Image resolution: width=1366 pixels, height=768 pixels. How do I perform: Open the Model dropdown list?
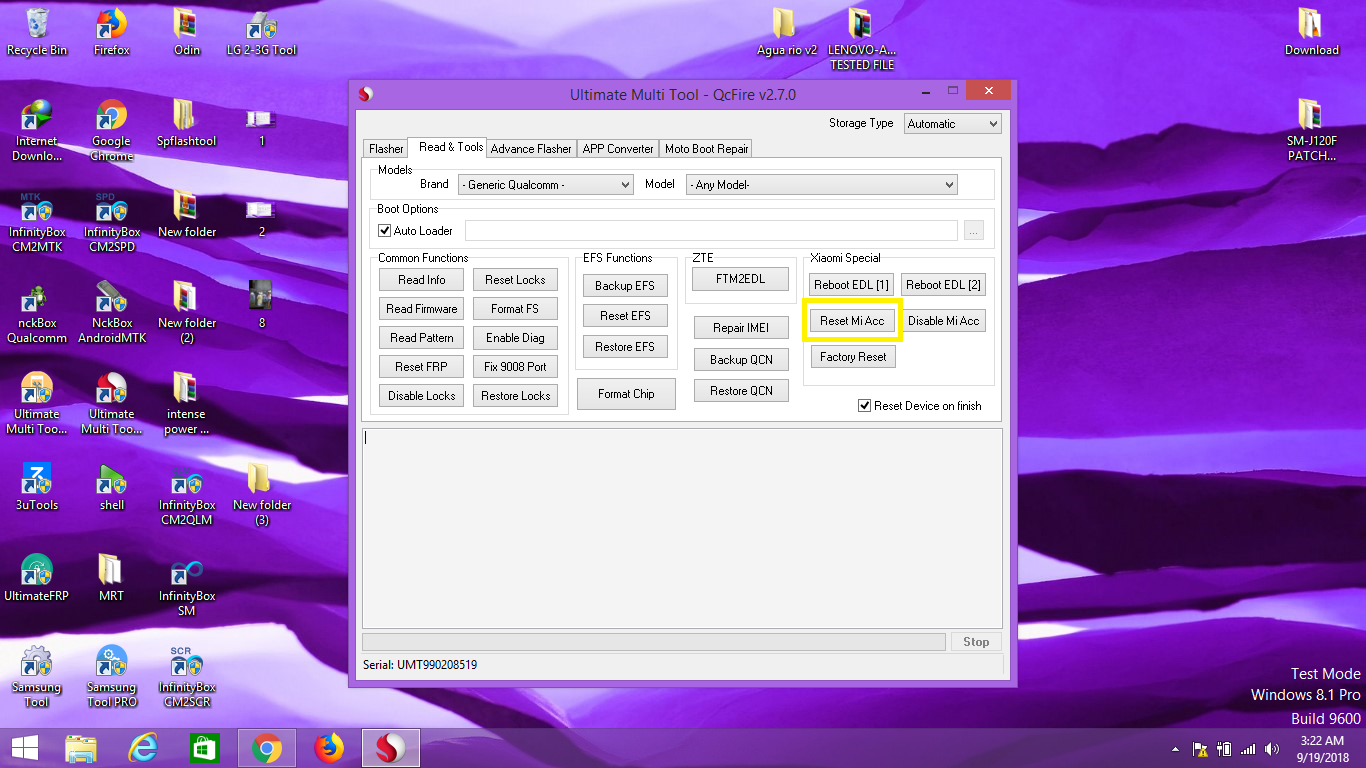pyautogui.click(x=822, y=185)
